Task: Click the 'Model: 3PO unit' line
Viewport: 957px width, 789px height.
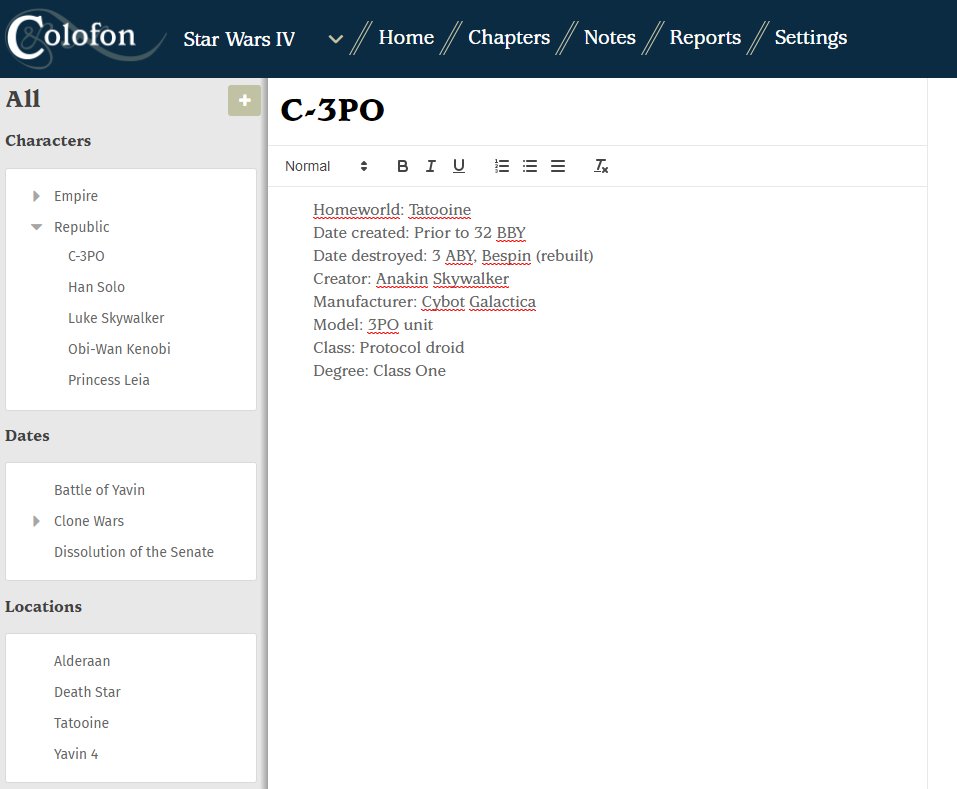Action: (x=373, y=325)
